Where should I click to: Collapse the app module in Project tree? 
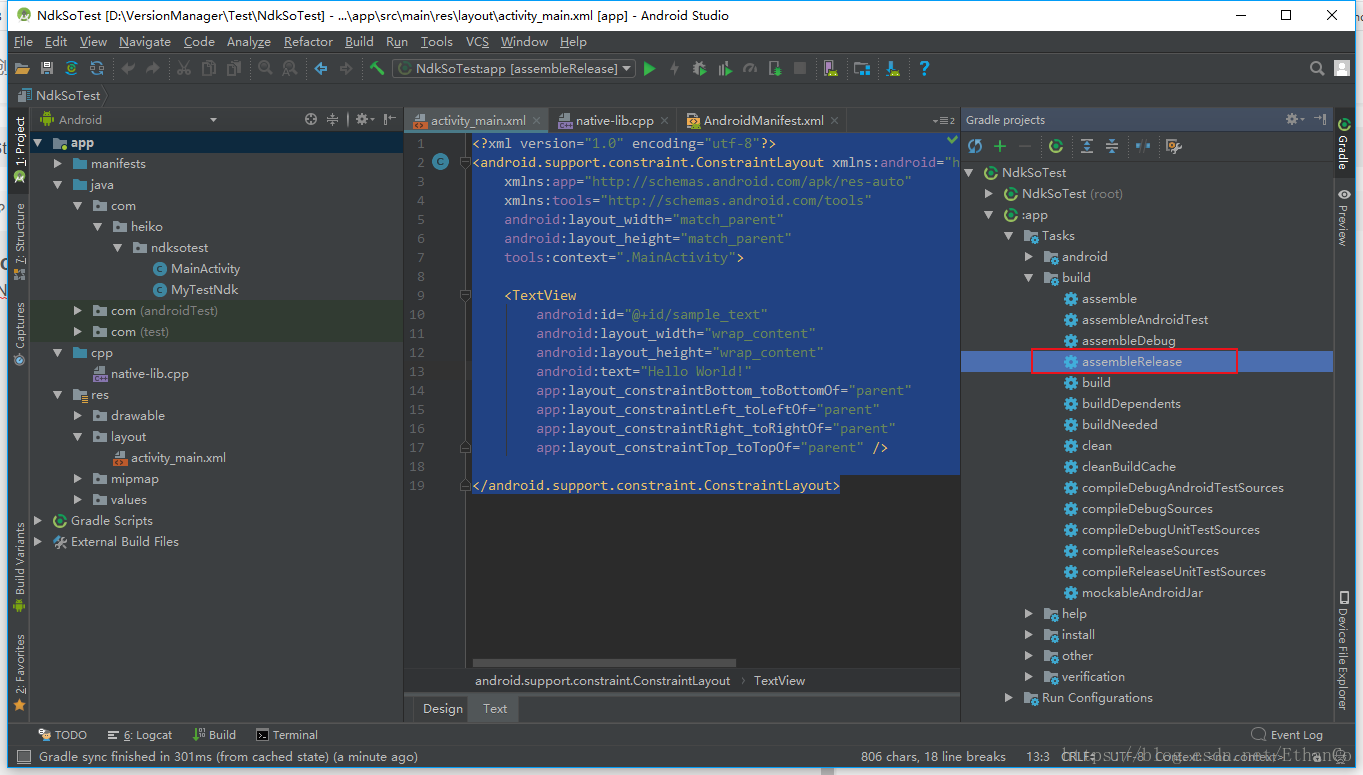[x=38, y=143]
